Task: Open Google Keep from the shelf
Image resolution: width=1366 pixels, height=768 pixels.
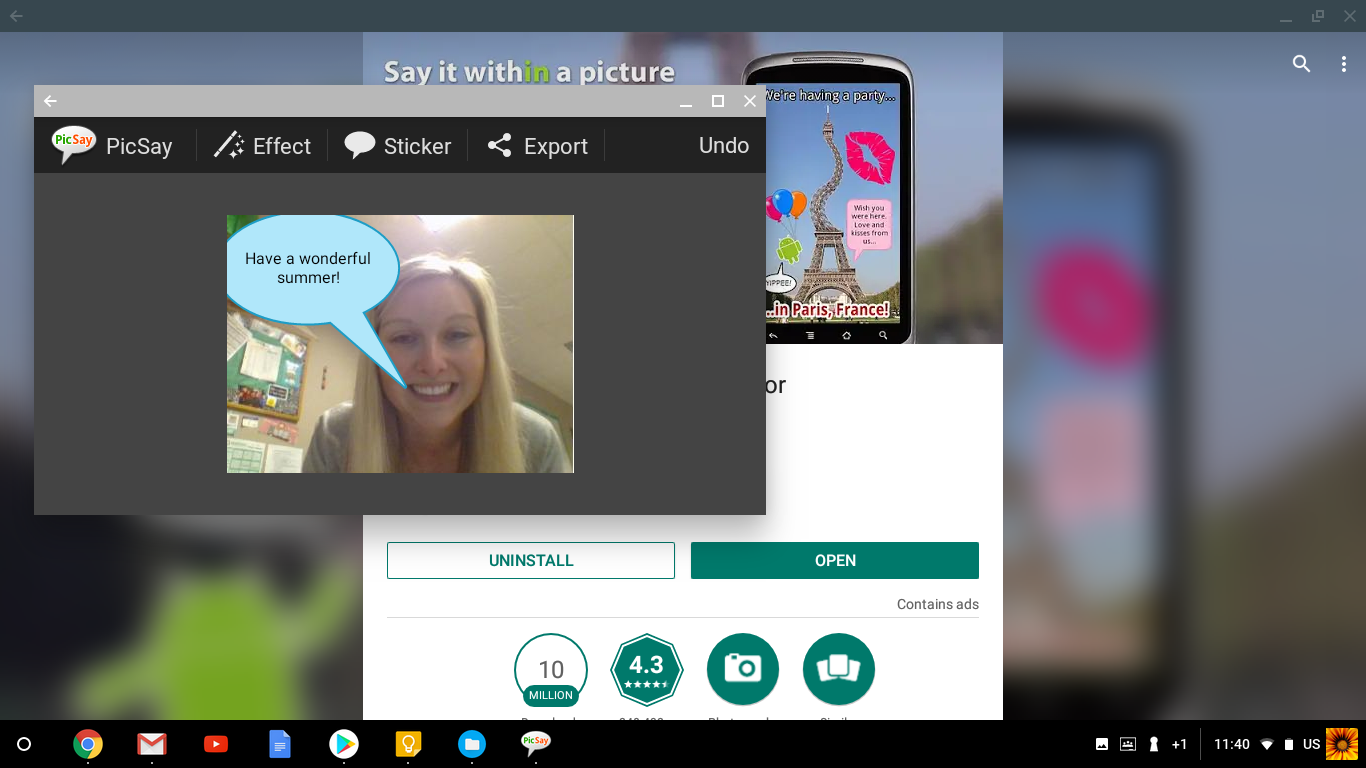Action: coord(408,744)
